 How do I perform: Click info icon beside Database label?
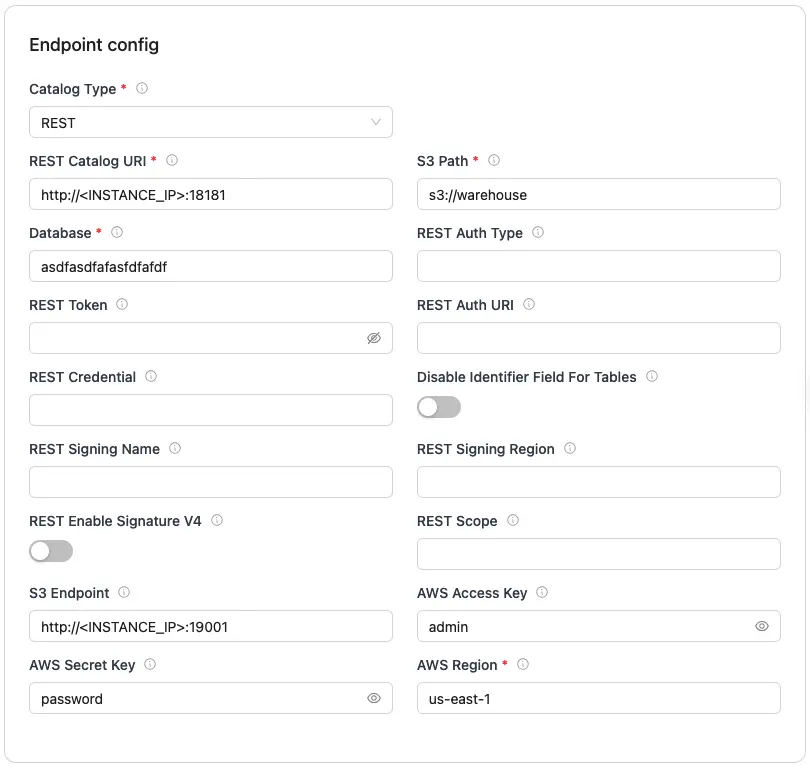click(117, 233)
